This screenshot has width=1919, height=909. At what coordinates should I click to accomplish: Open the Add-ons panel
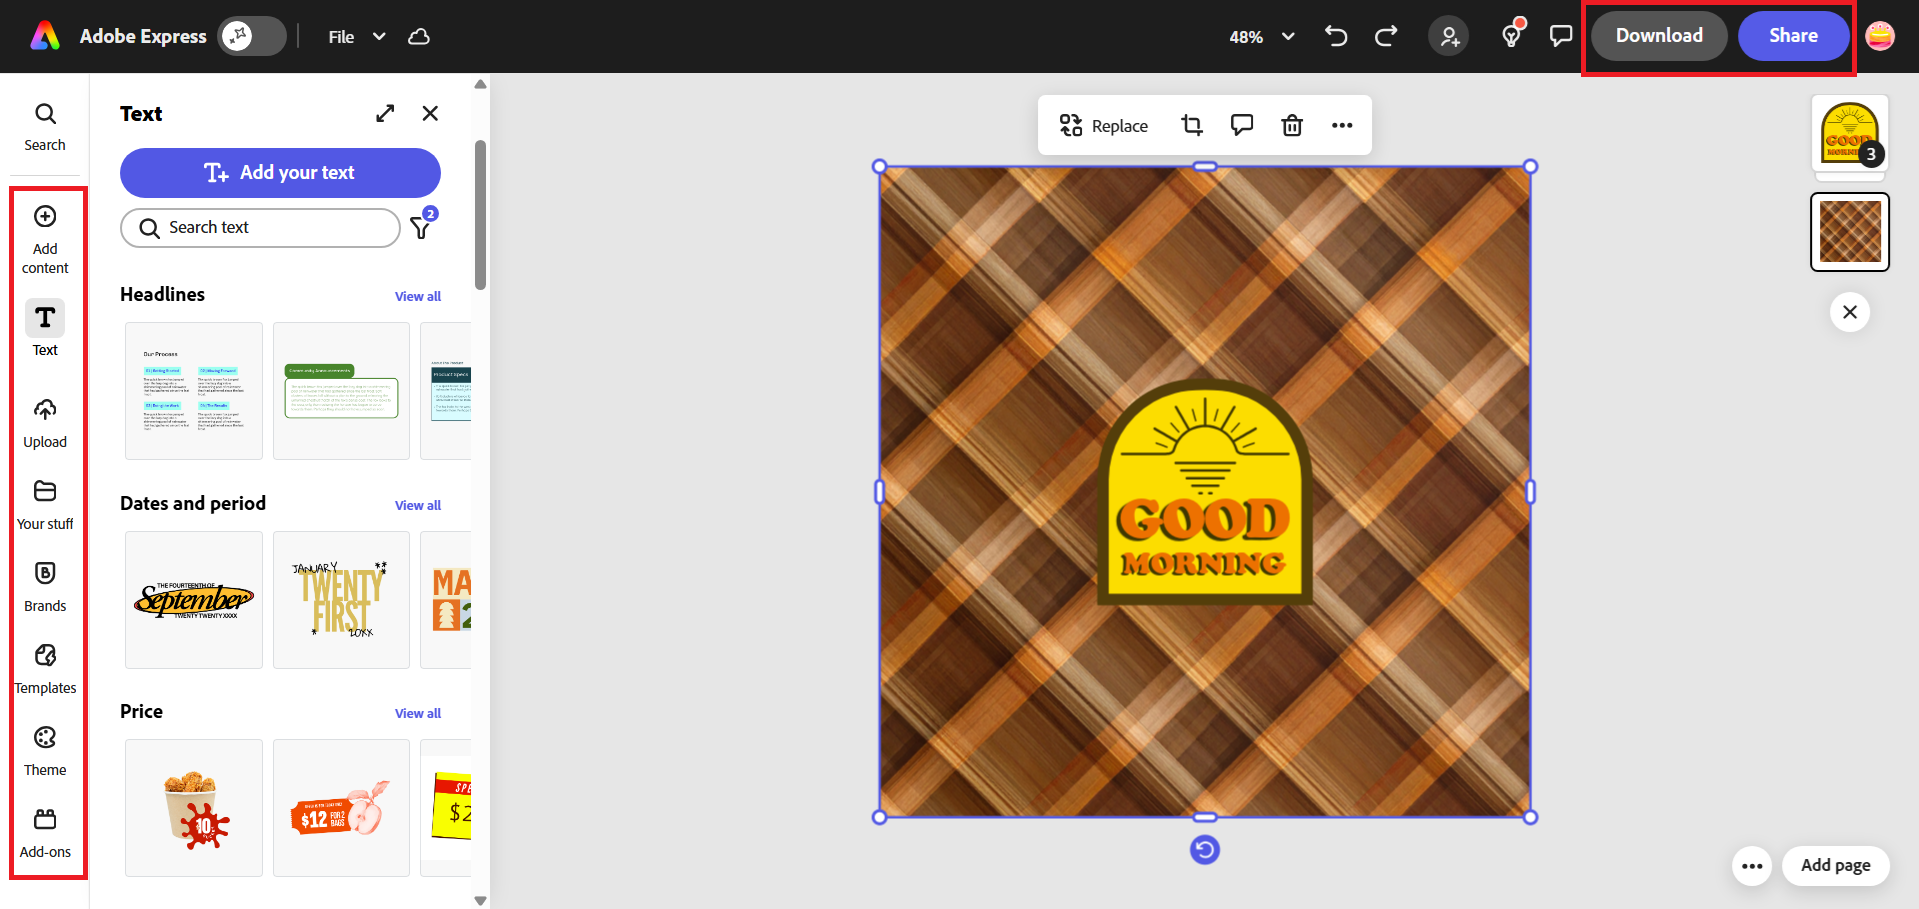pos(45,830)
